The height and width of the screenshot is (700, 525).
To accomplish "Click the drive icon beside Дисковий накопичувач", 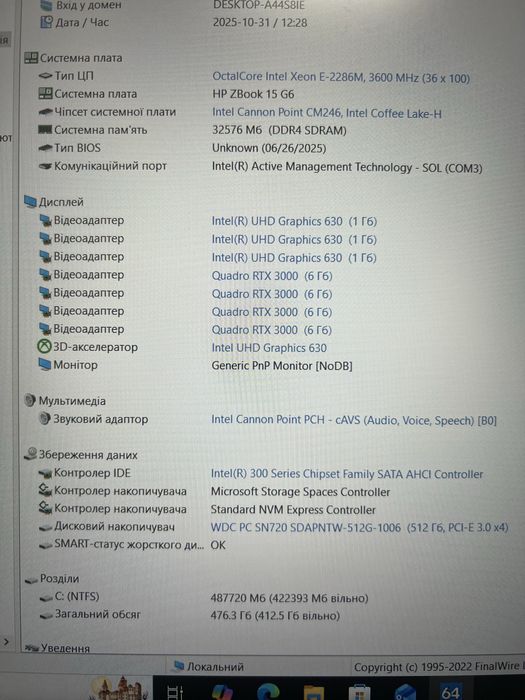I will click(46, 528).
